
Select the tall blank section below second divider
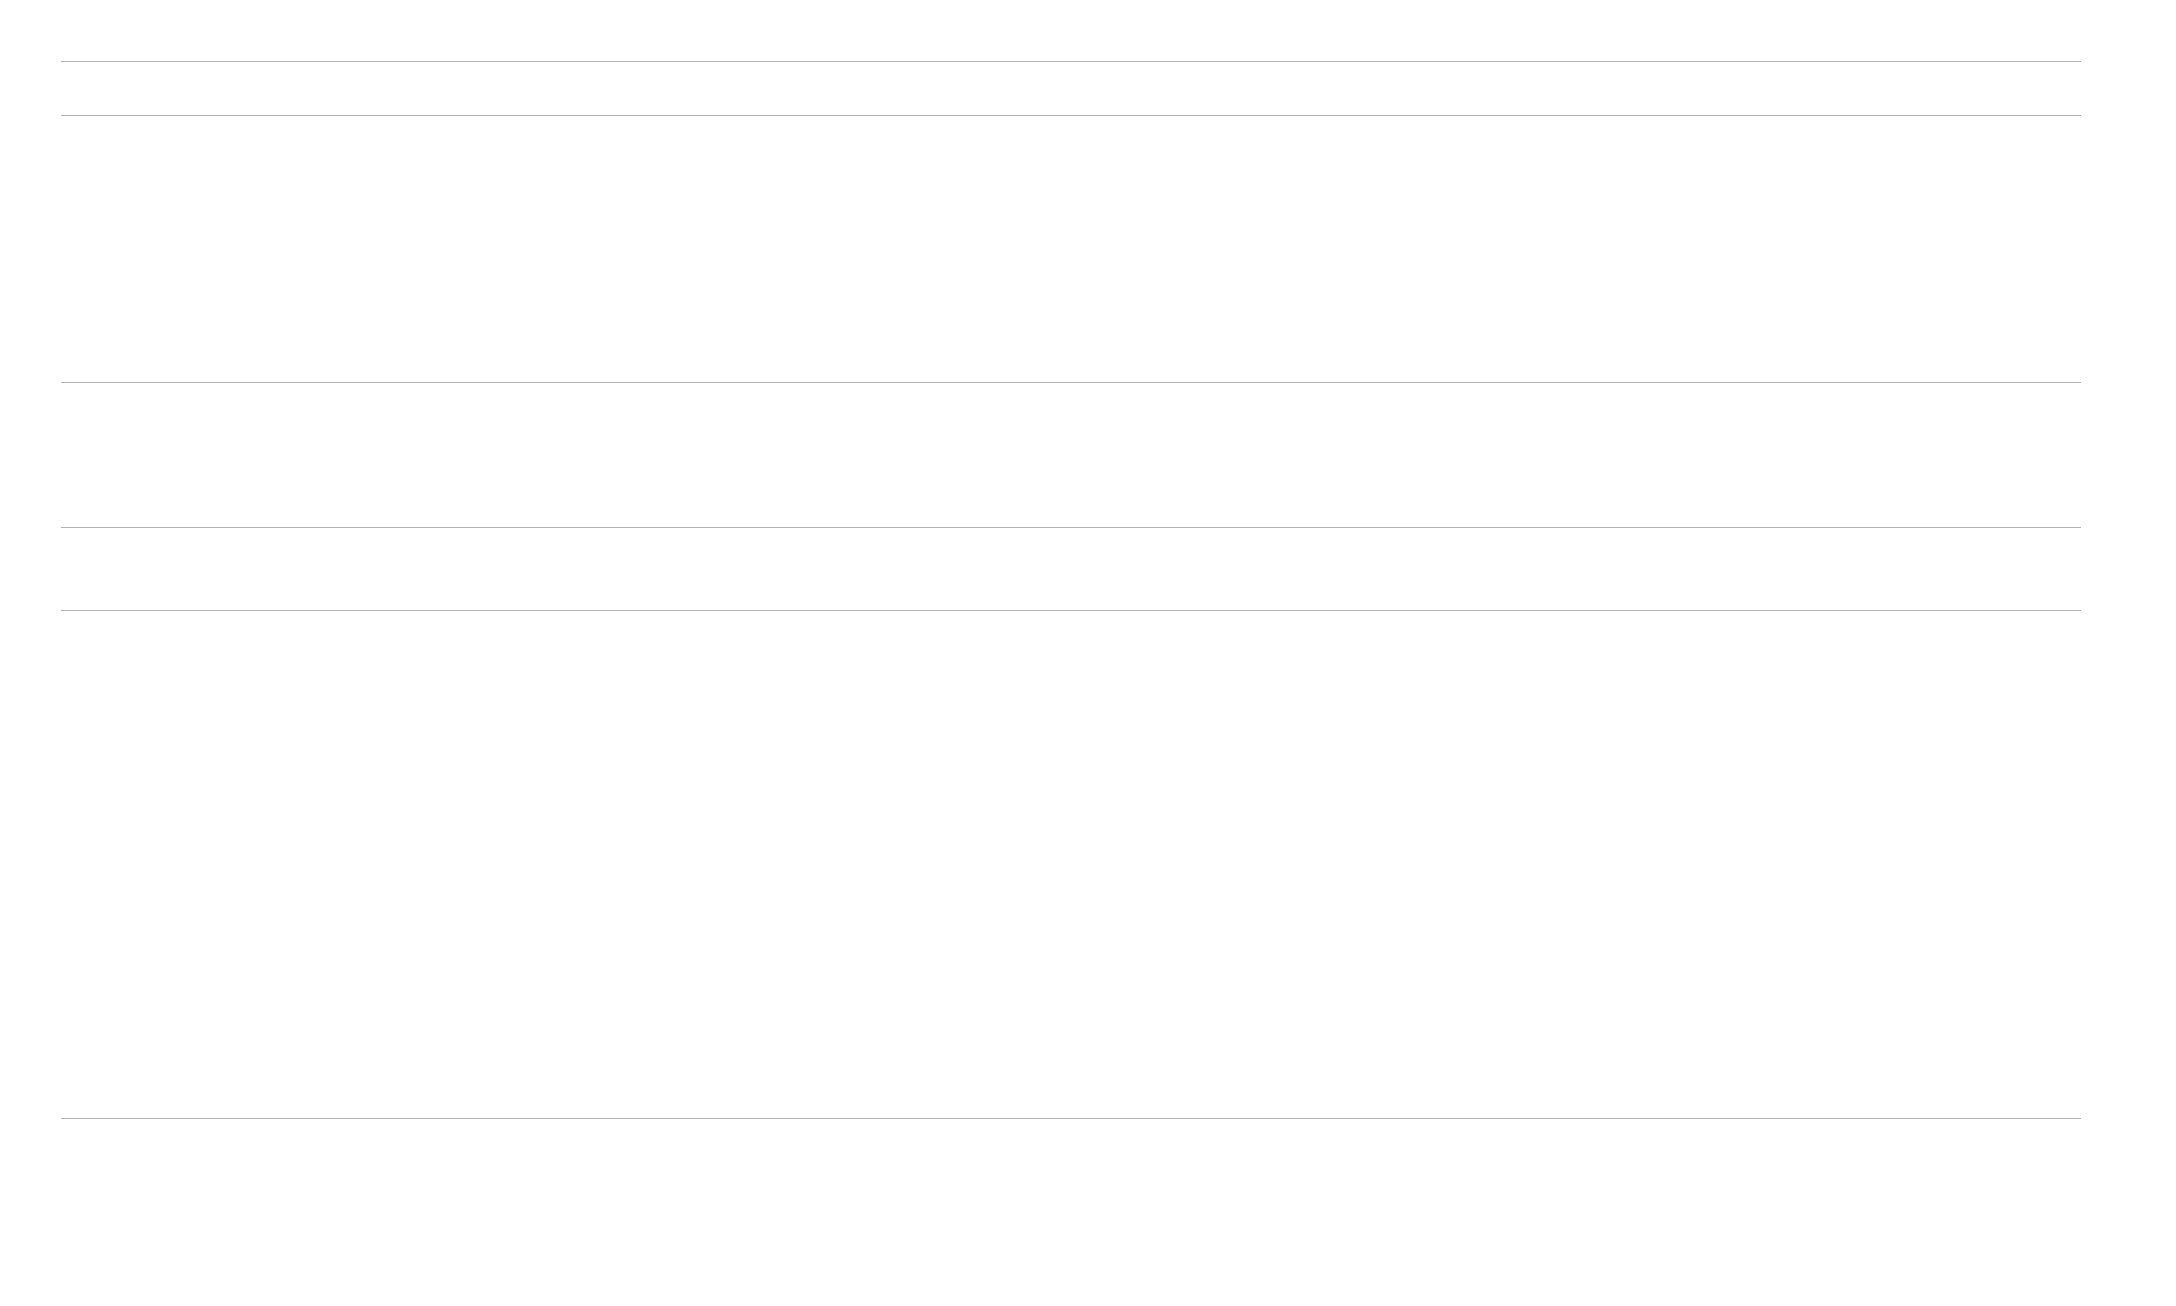pos(1070,249)
